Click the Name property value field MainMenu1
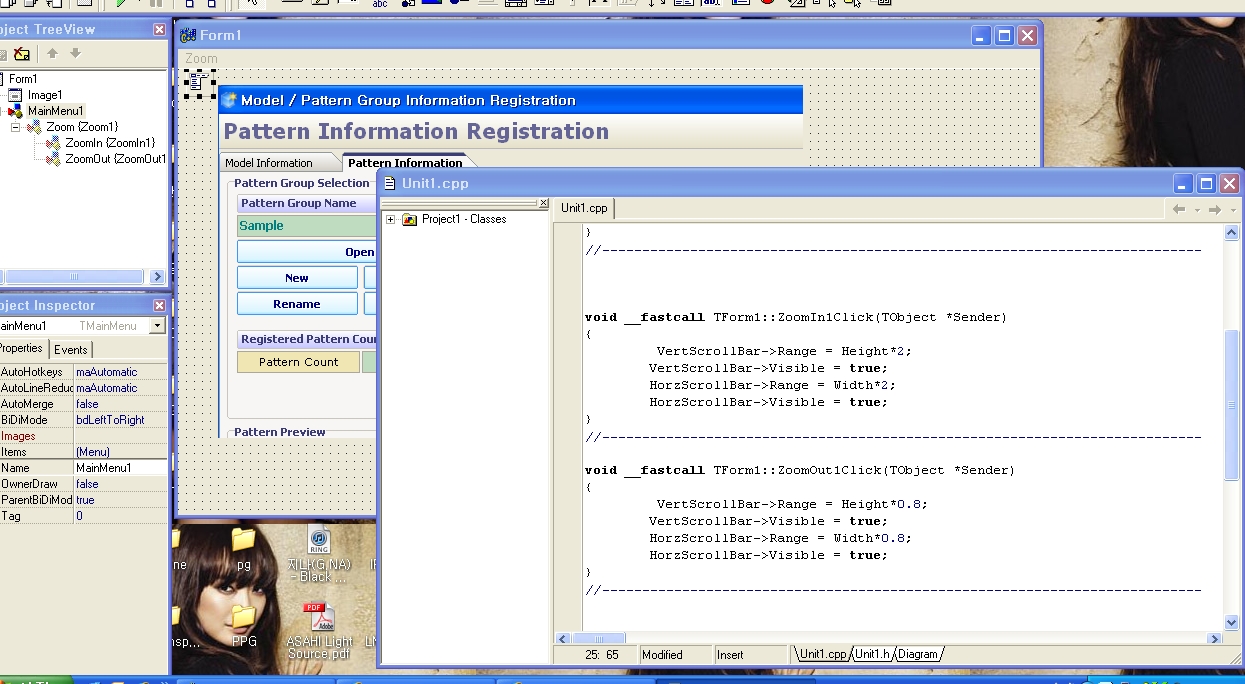Screen dimensions: 1245x684 coord(119,468)
